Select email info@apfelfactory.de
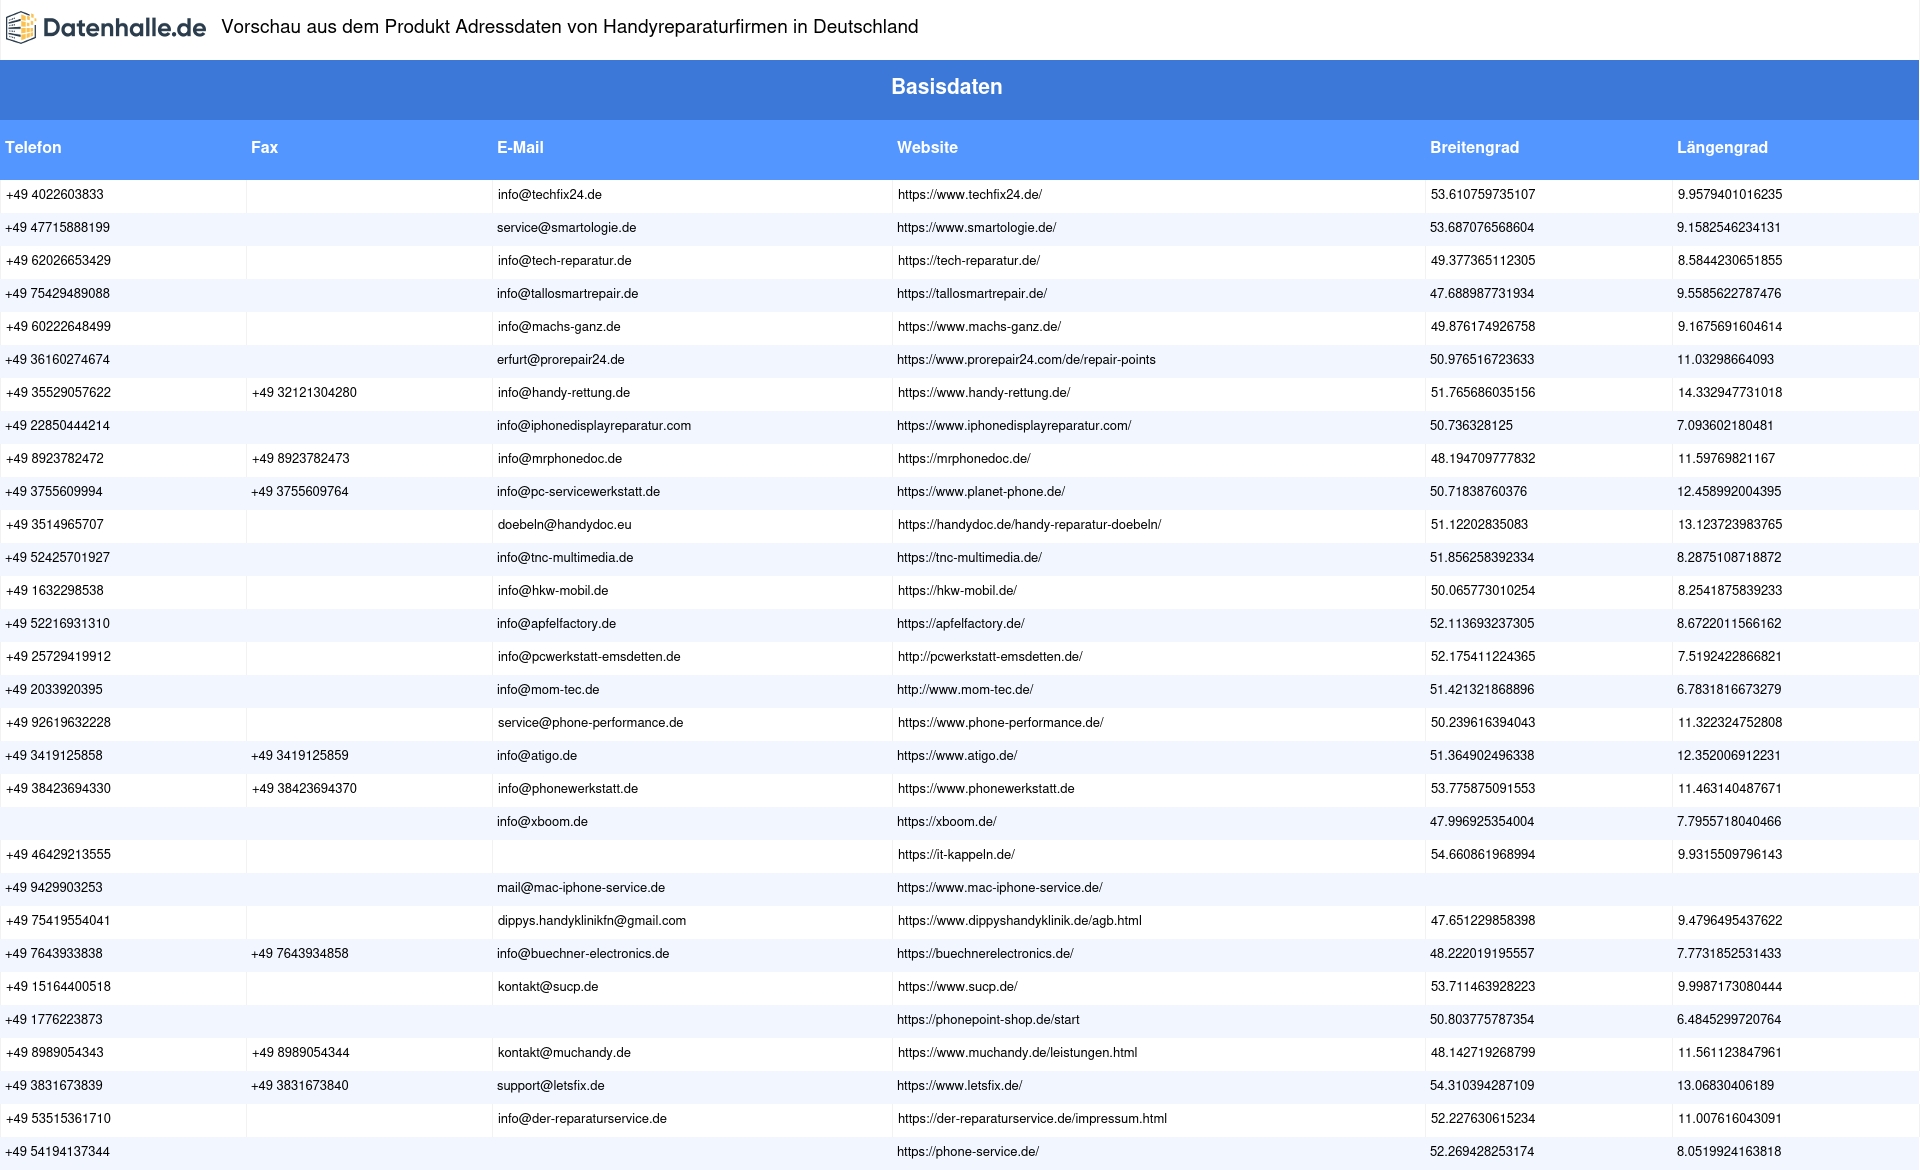This screenshot has width=1920, height=1170. (x=556, y=624)
